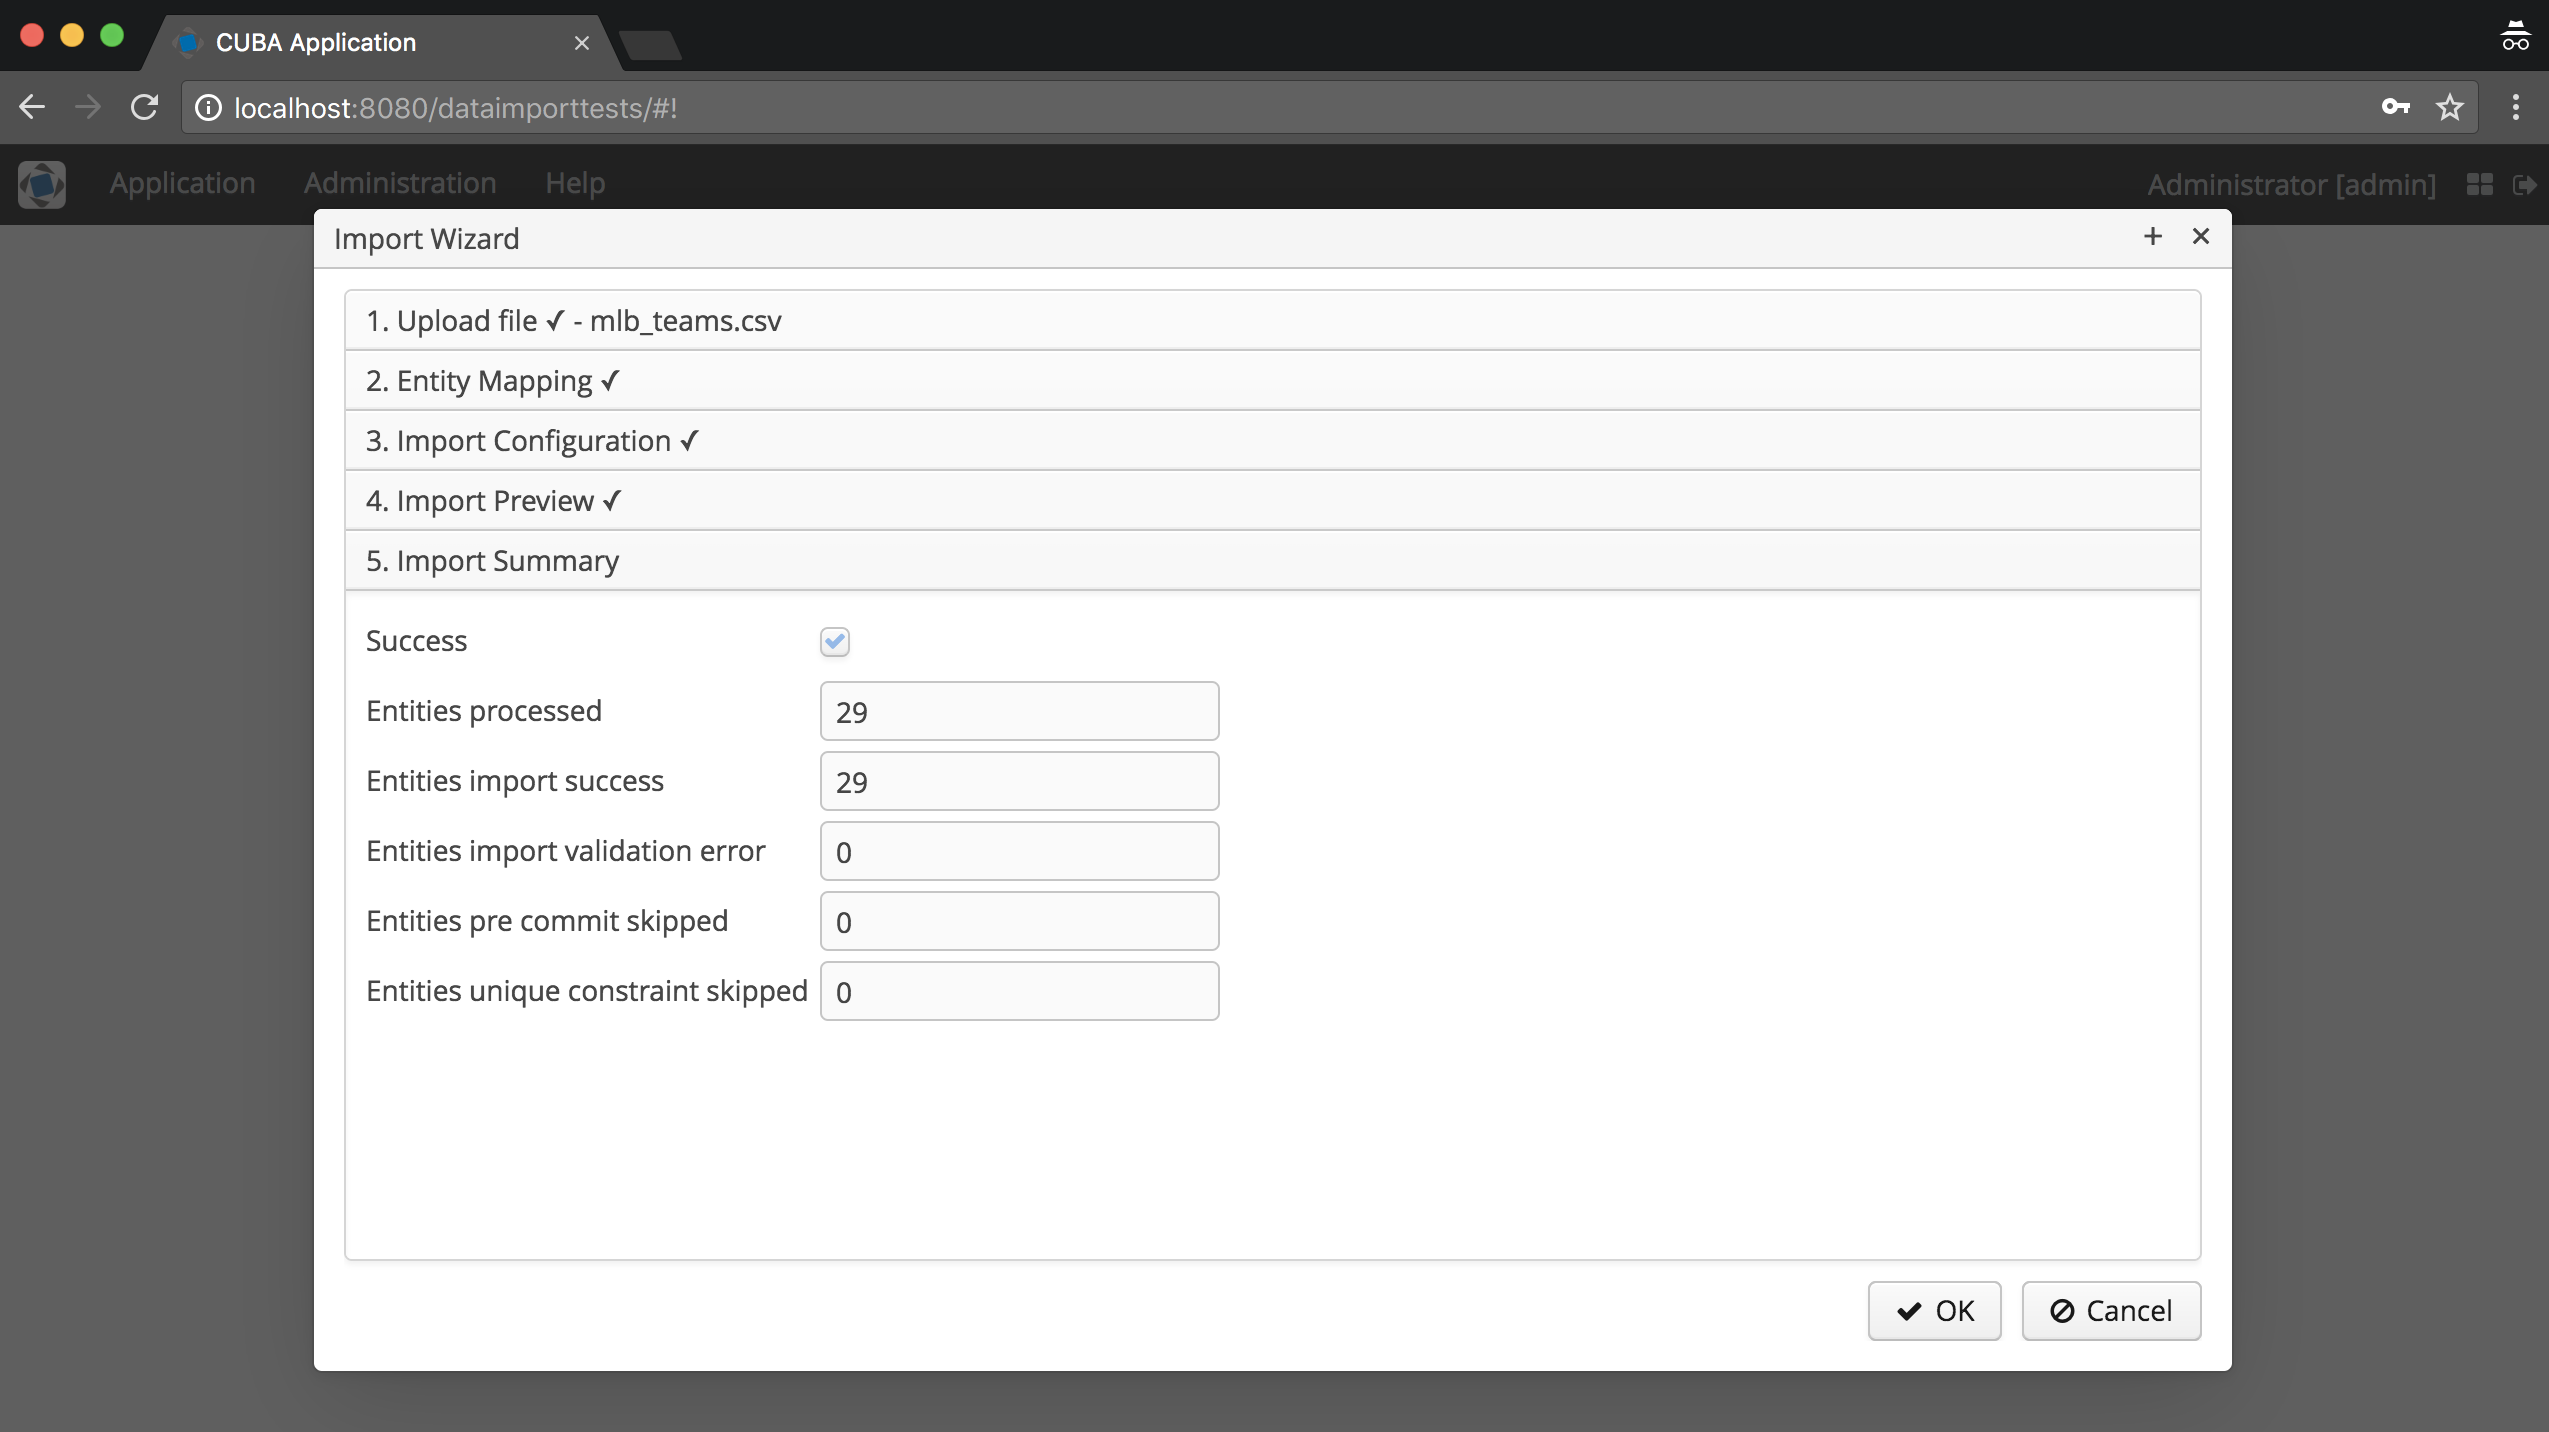Viewport: 2549px width, 1432px height.
Task: Click the Entities unique constraint skipped label
Action: point(587,991)
